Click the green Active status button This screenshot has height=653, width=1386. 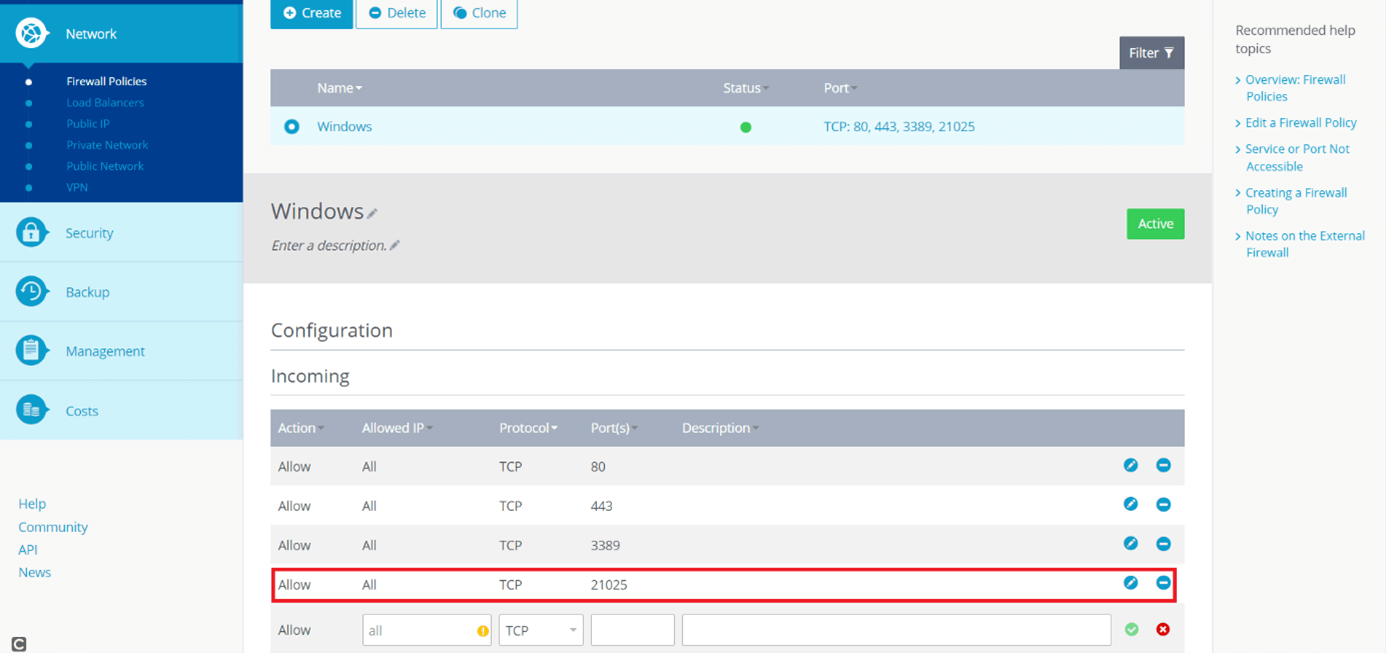[1155, 224]
